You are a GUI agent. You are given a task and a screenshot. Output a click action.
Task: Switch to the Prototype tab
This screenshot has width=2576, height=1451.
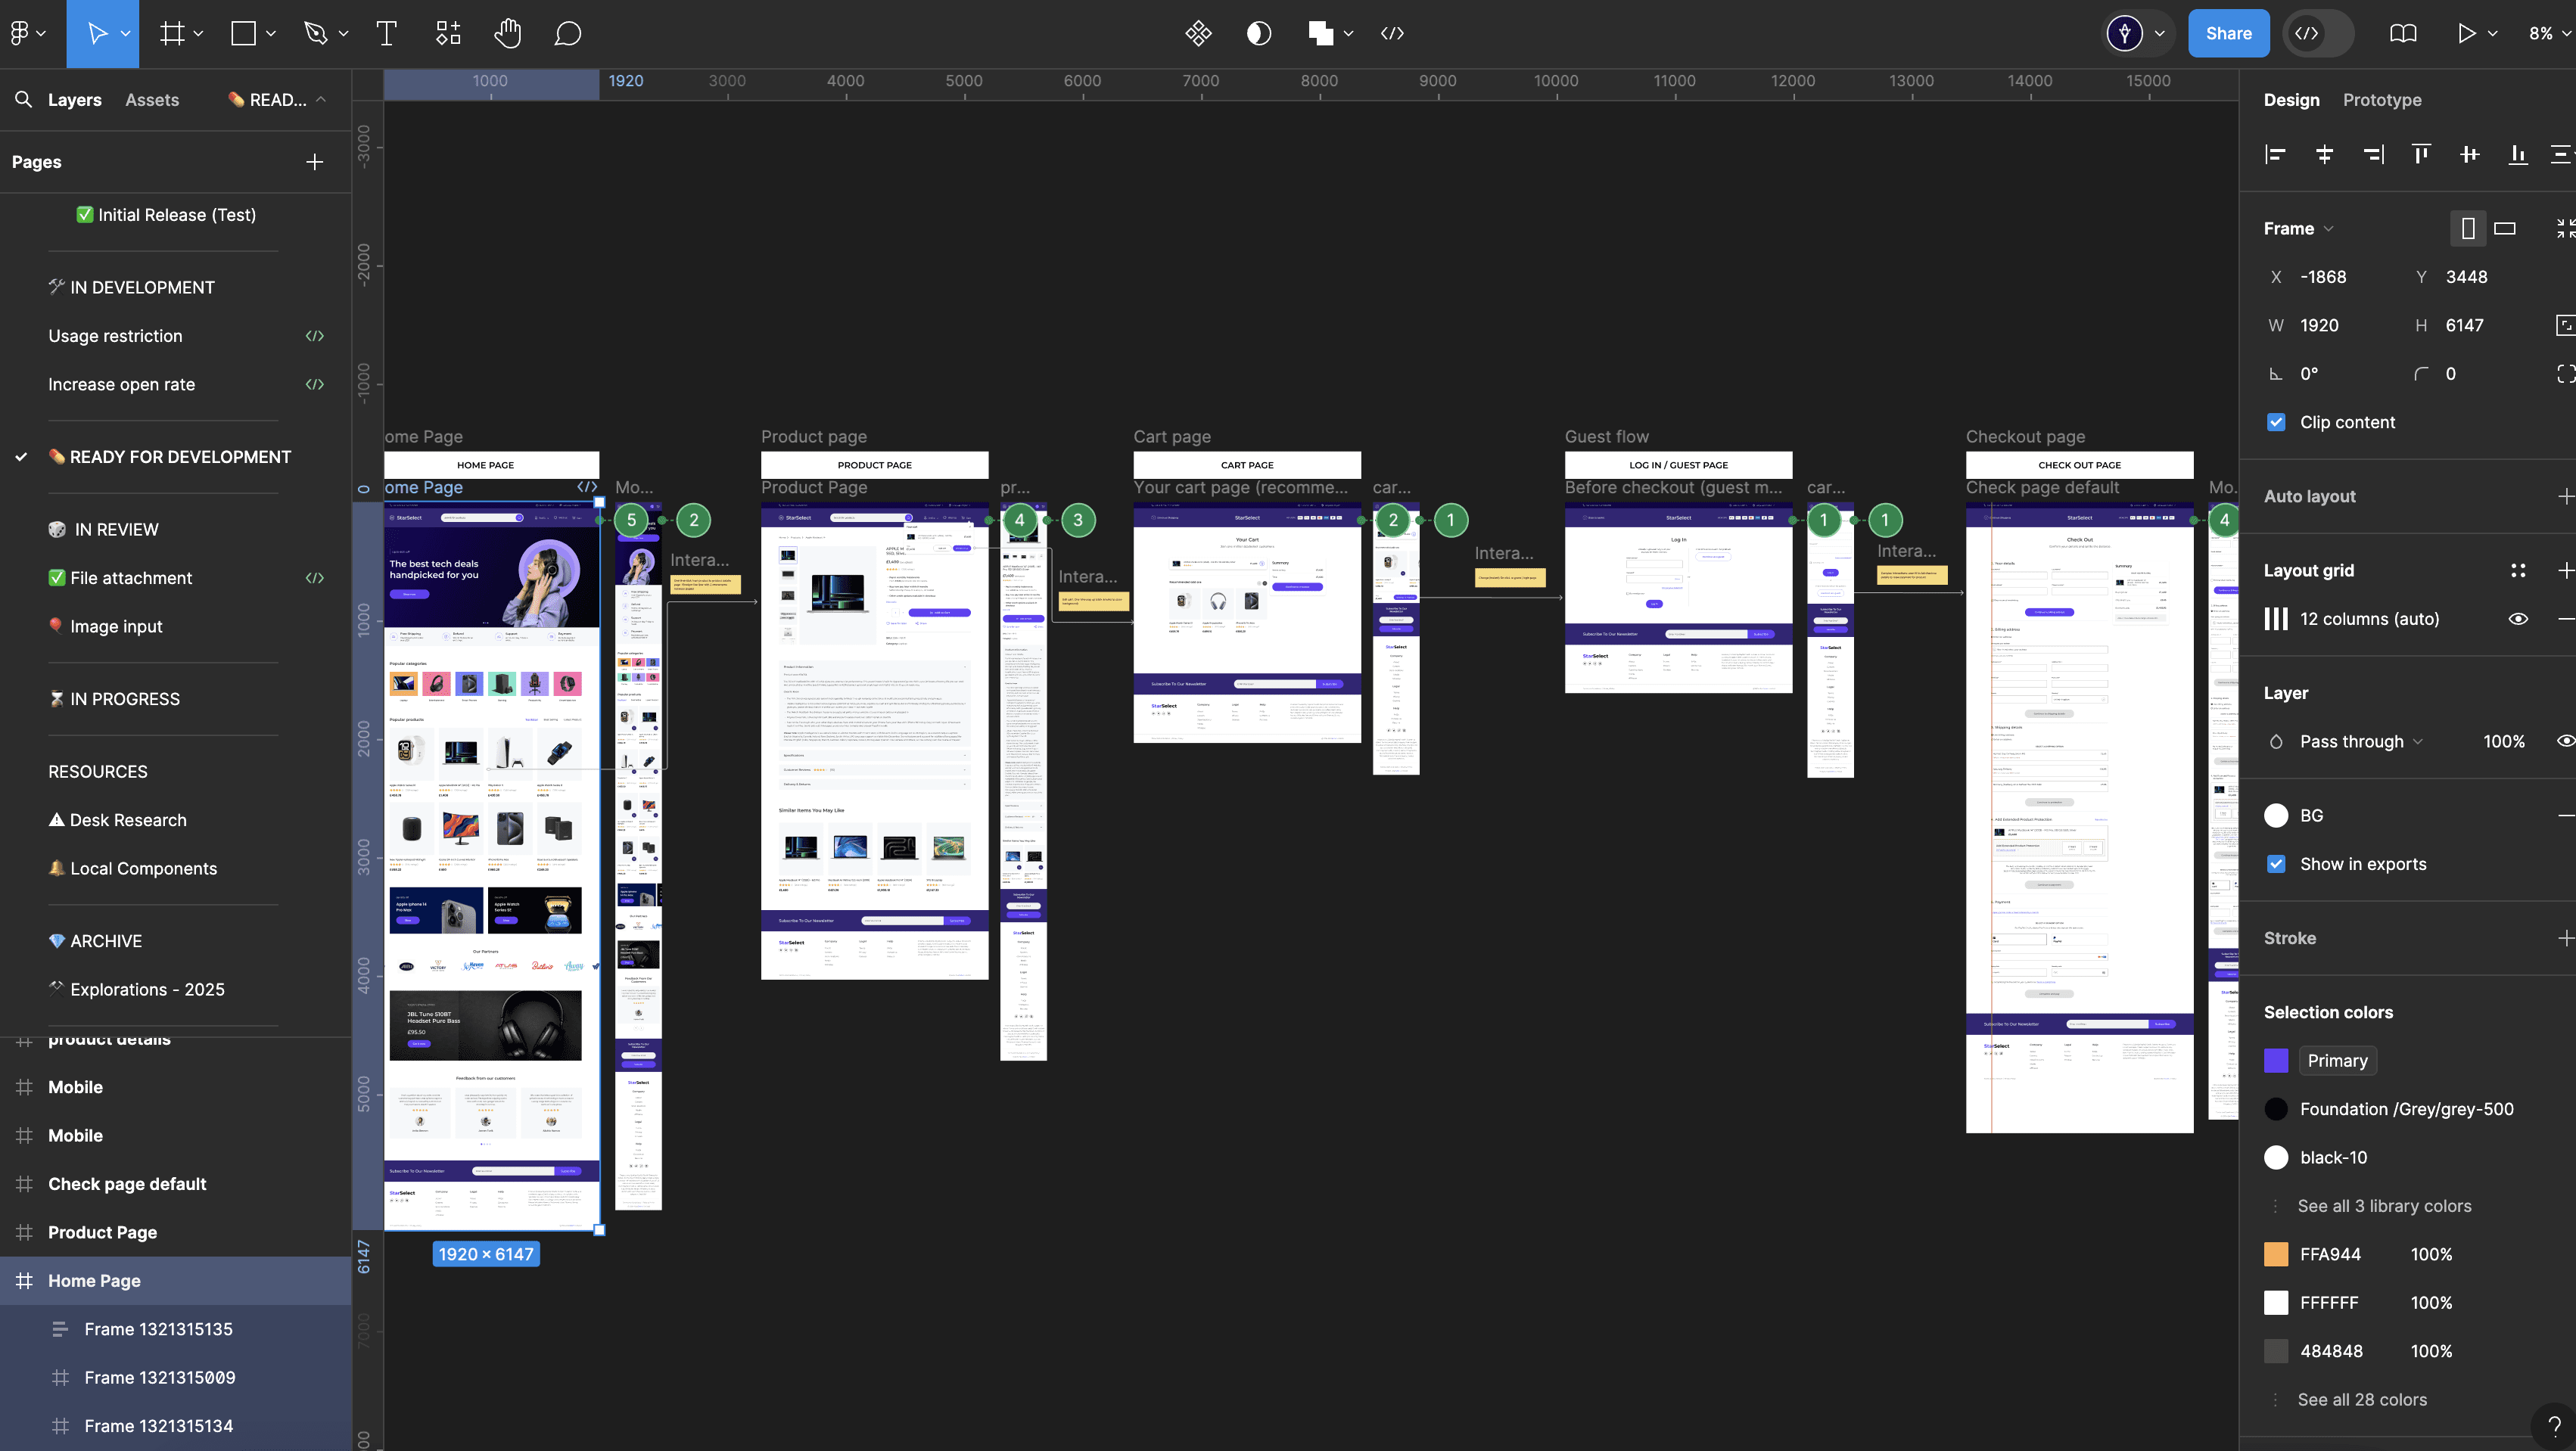[2381, 100]
